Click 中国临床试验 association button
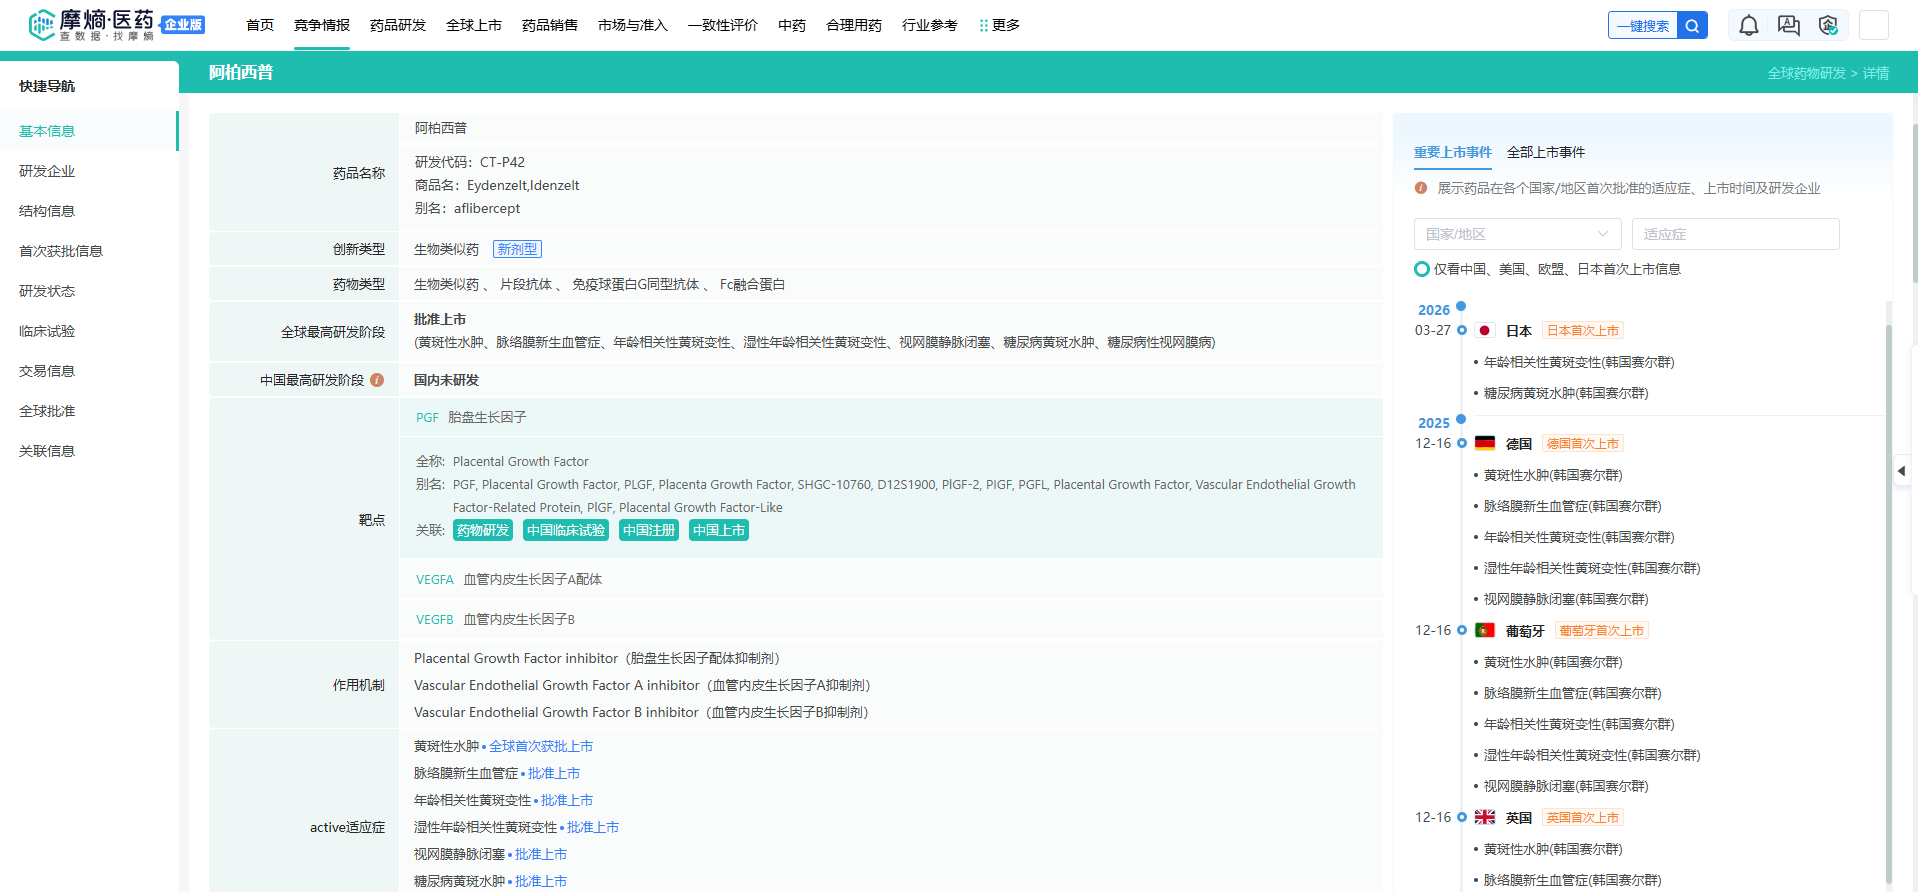 tap(566, 530)
